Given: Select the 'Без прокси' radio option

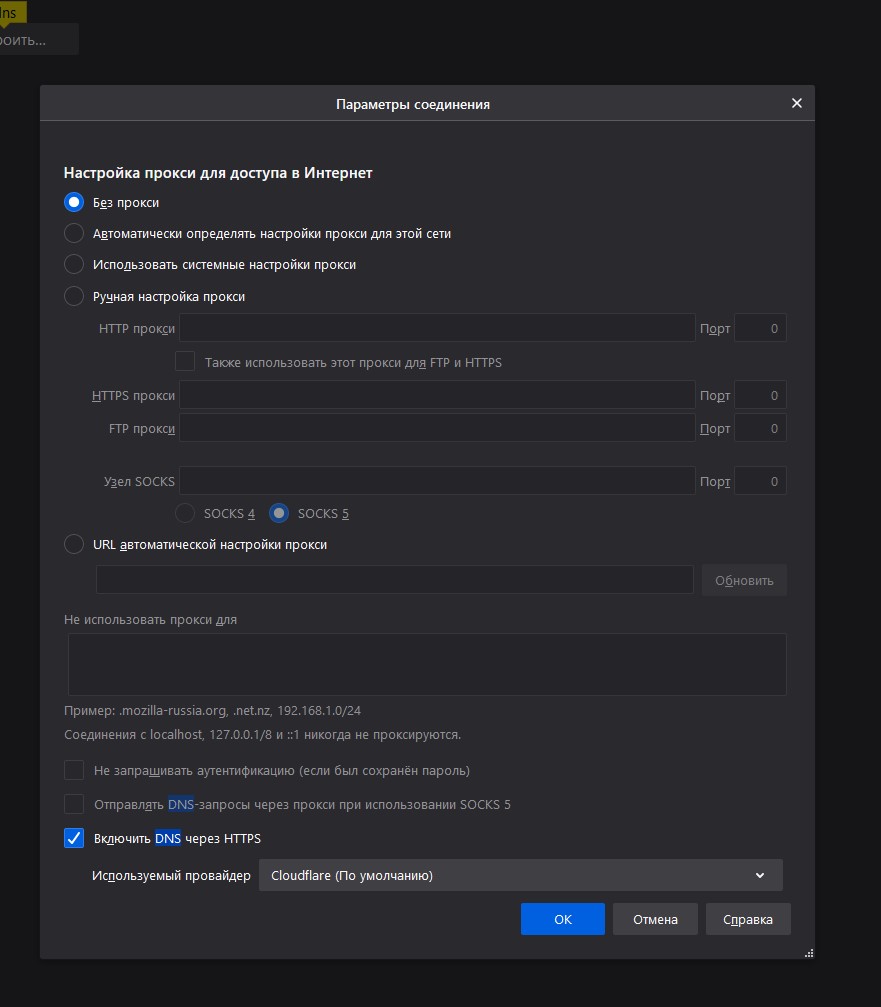Looking at the screenshot, I should pyautogui.click(x=74, y=202).
